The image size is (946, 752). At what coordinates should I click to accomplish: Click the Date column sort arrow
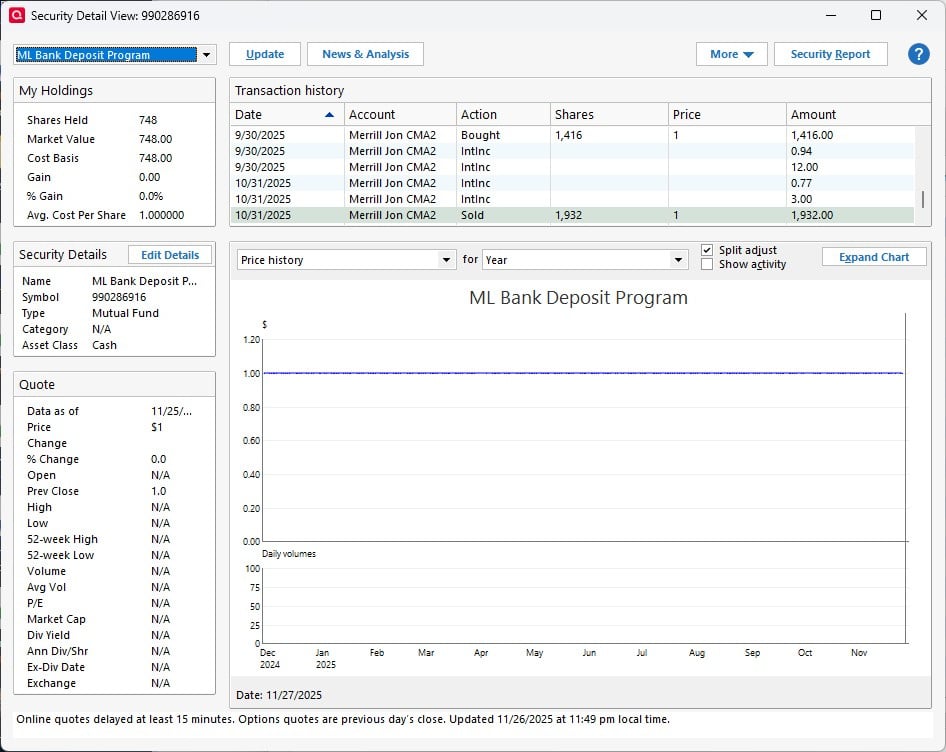click(329, 115)
